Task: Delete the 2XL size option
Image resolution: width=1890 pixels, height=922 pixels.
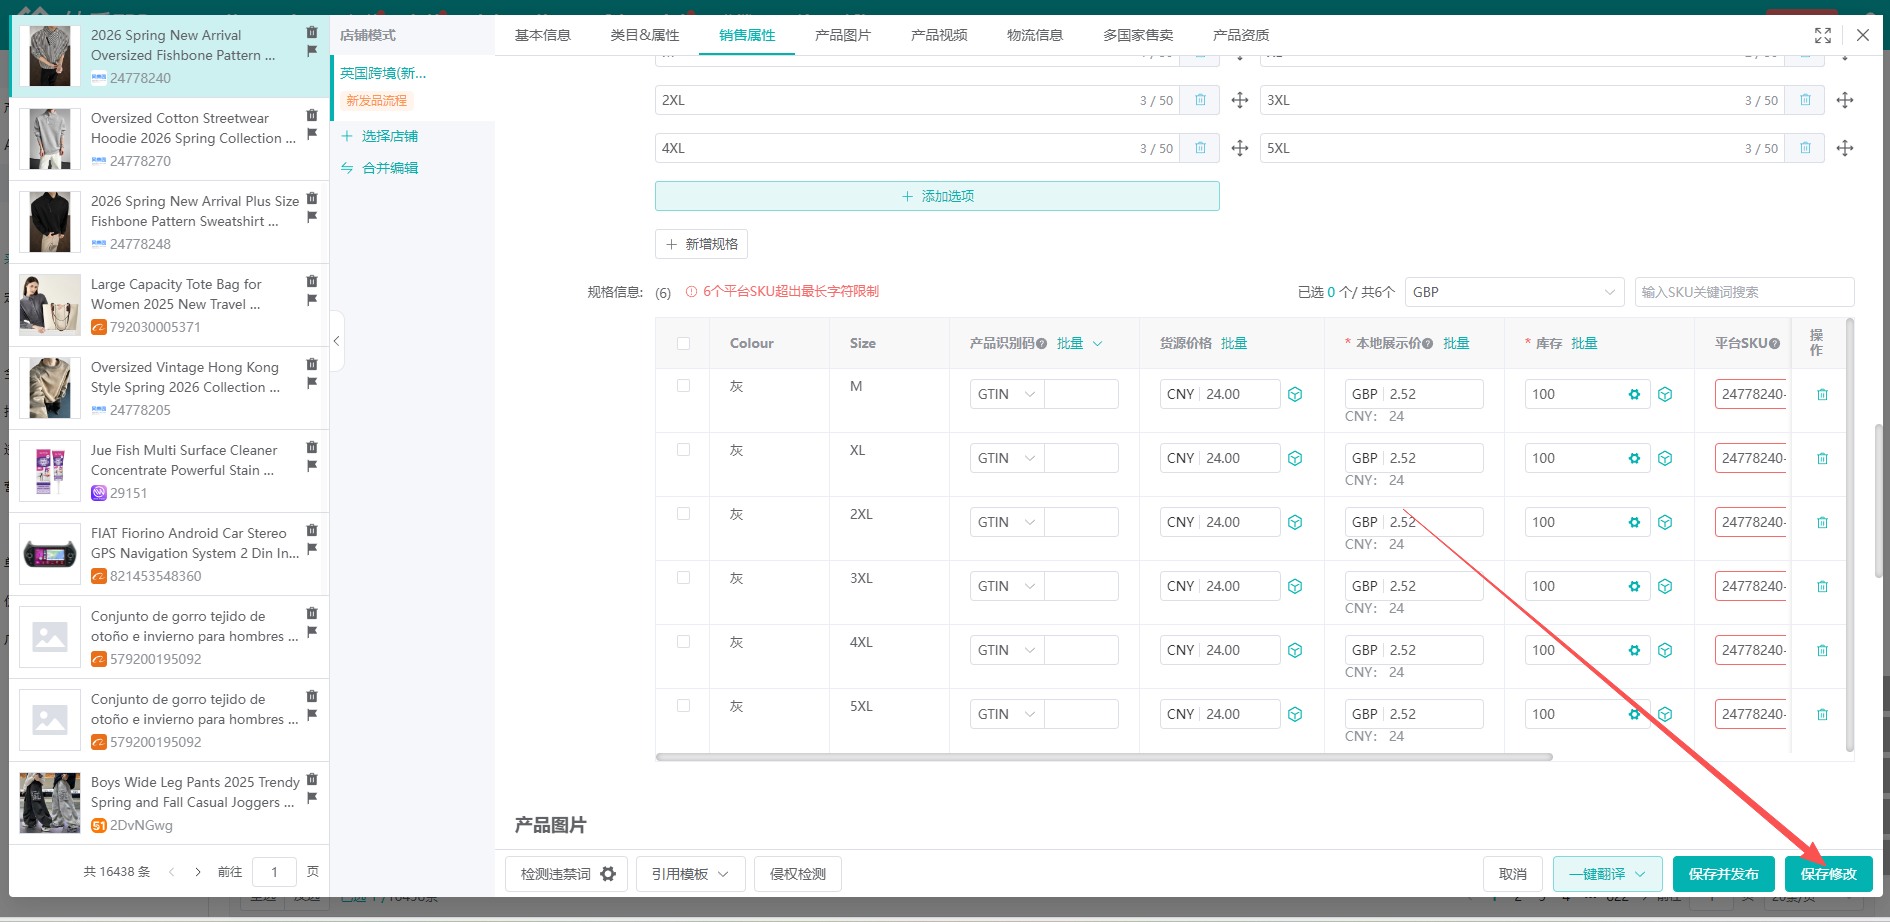Action: (1200, 100)
